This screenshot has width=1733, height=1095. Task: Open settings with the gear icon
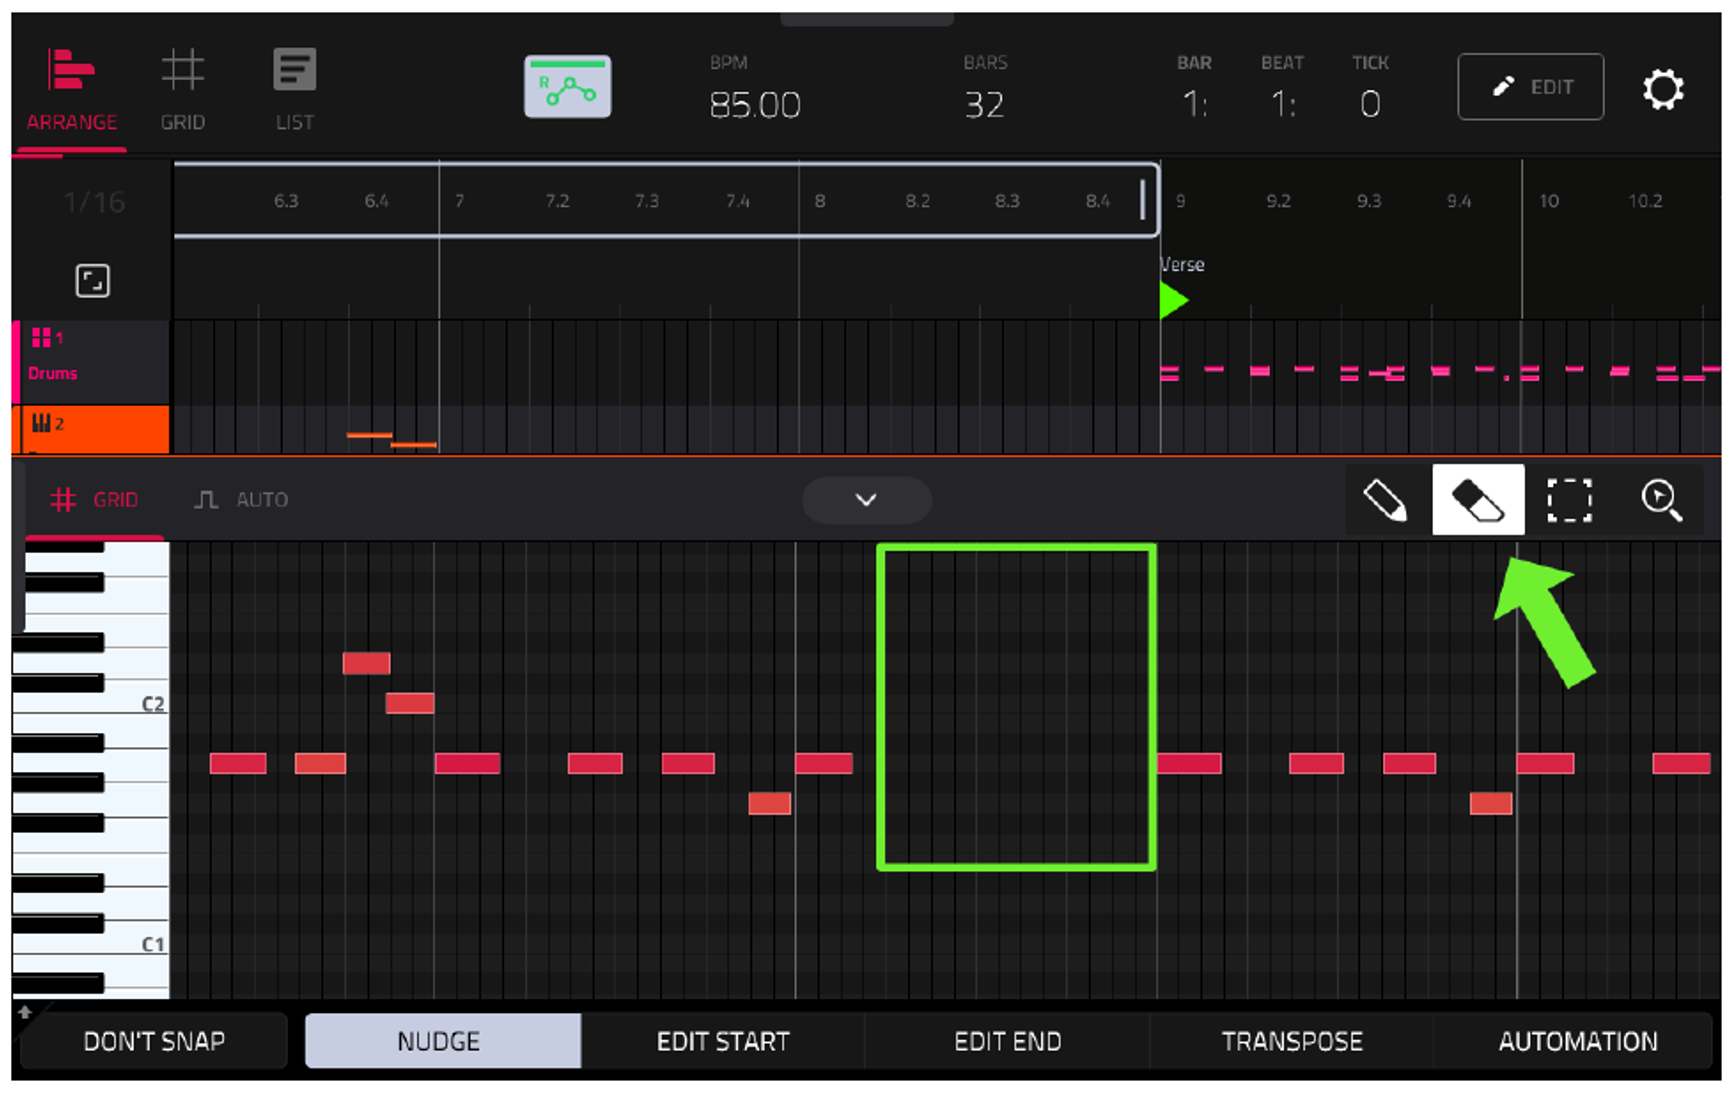click(1663, 89)
